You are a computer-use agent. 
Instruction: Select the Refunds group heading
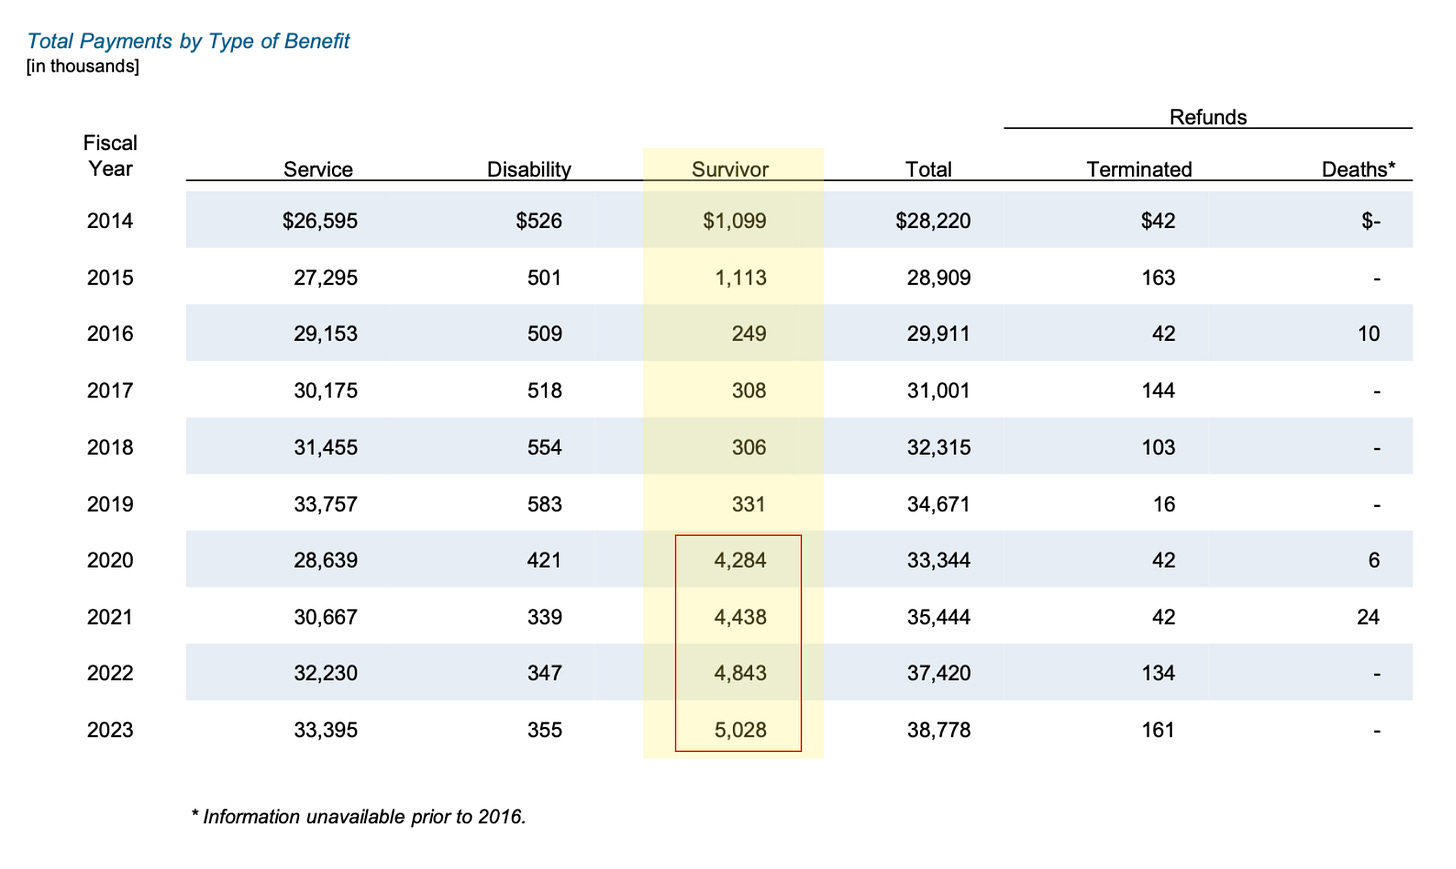(x=1208, y=117)
